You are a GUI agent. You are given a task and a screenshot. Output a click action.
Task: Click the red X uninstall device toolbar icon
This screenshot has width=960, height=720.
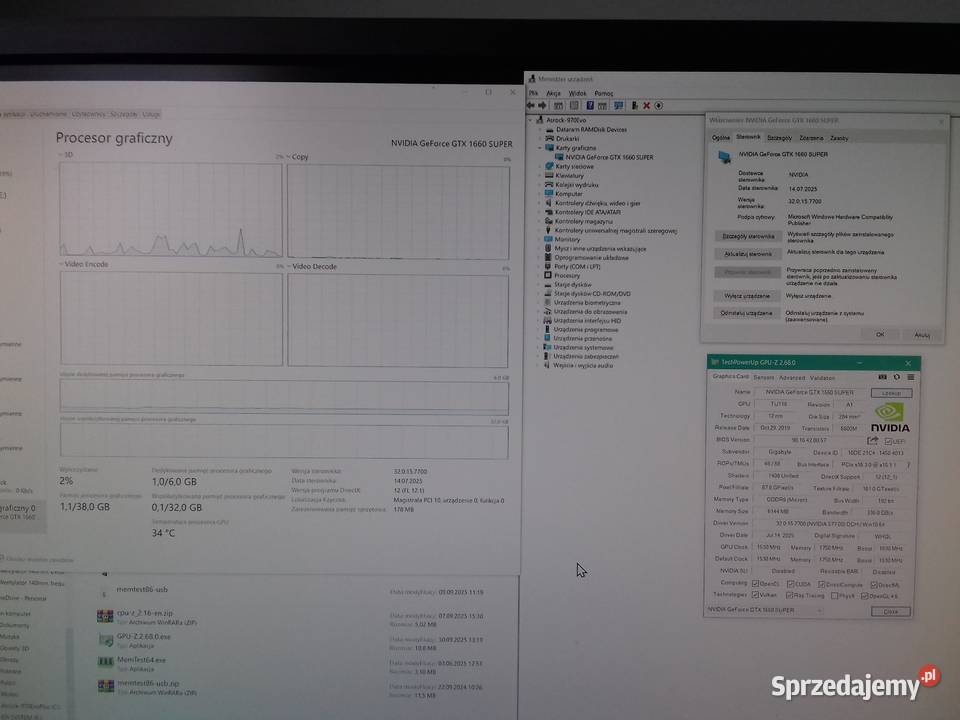(646, 105)
